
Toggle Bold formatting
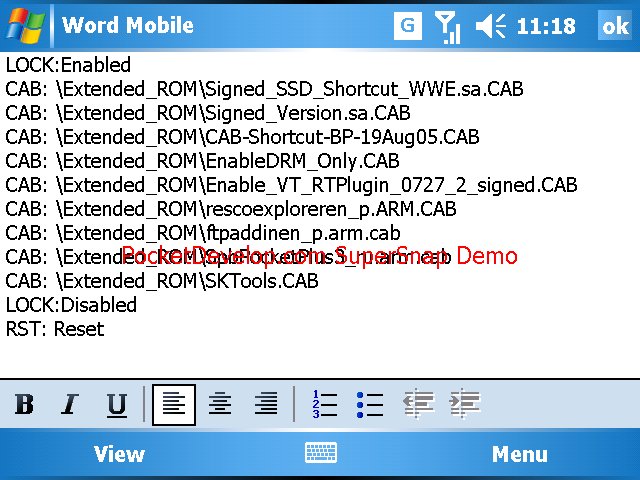pyautogui.click(x=24, y=404)
